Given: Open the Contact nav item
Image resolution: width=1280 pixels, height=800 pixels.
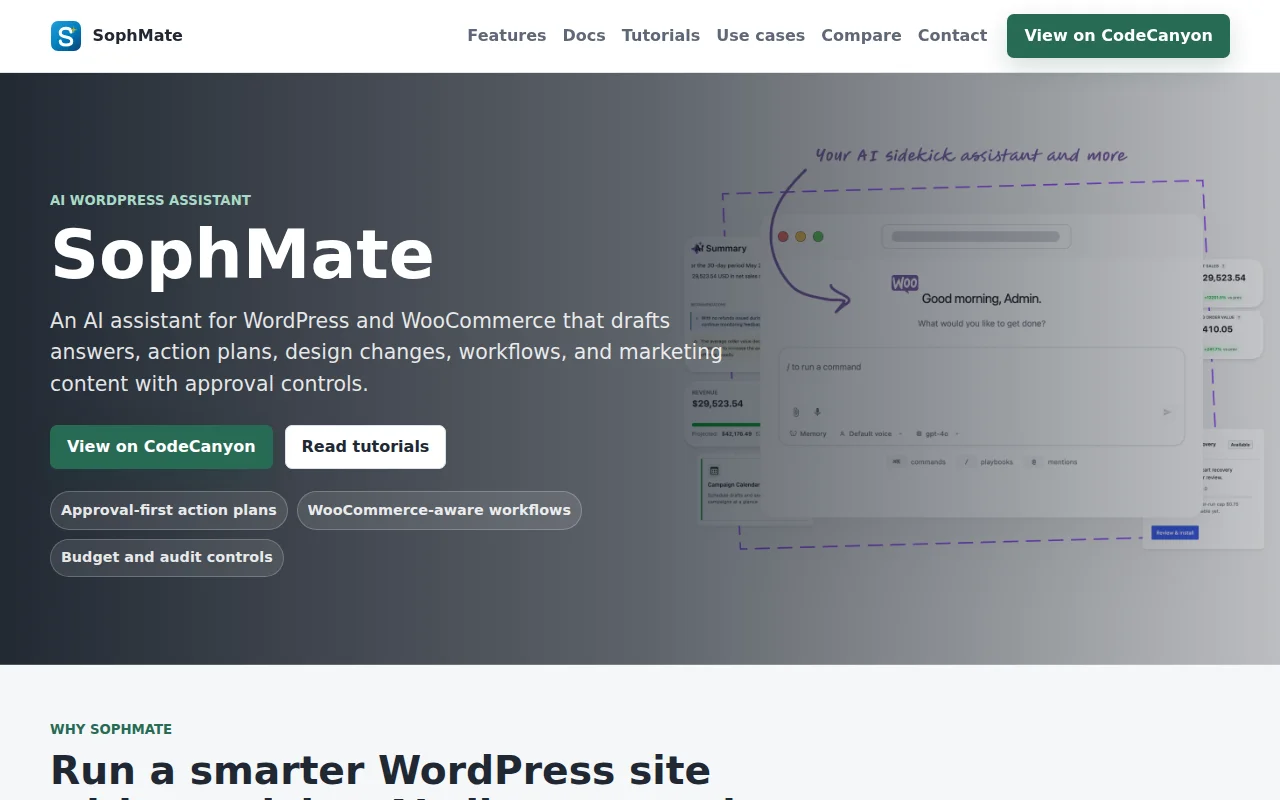Looking at the screenshot, I should pyautogui.click(x=952, y=36).
